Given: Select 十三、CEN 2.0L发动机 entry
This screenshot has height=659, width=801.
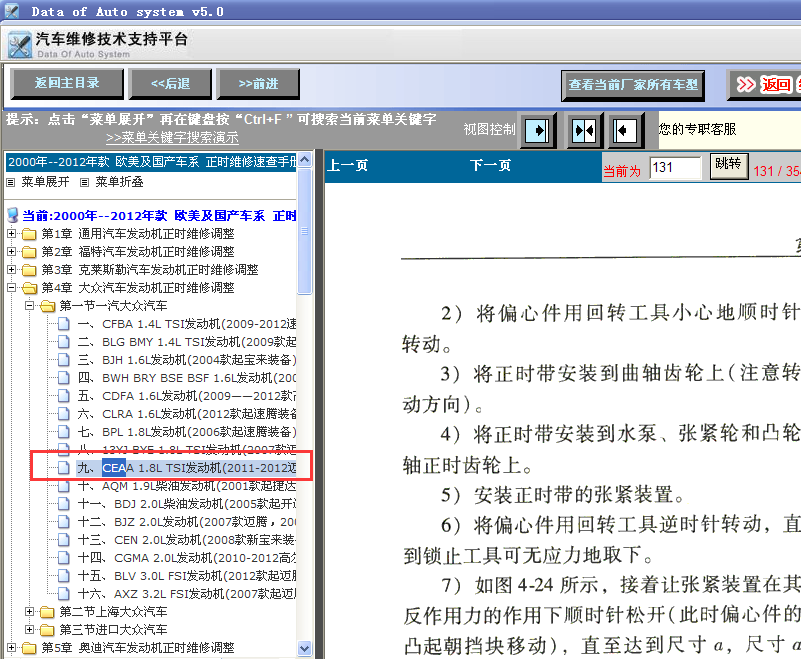Looking at the screenshot, I should (187, 540).
